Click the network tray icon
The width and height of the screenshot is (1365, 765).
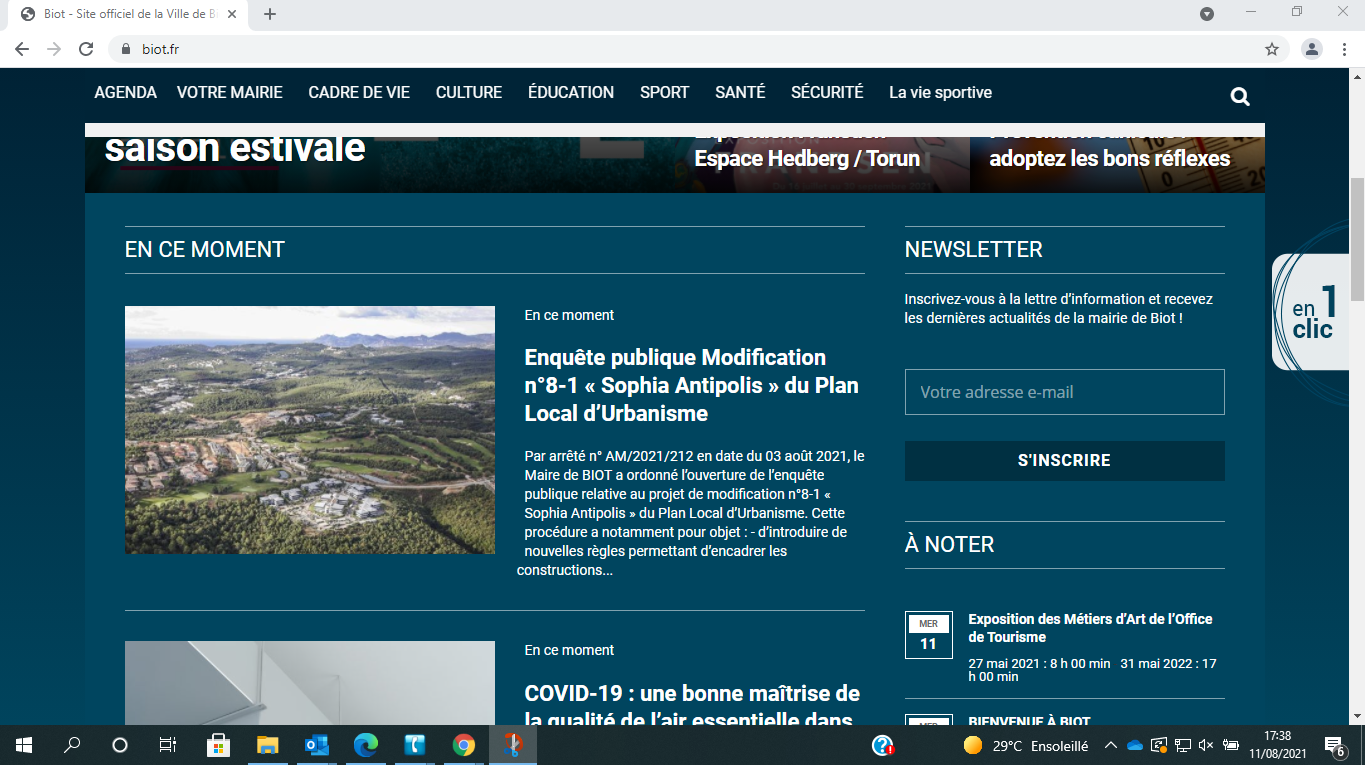click(1182, 745)
